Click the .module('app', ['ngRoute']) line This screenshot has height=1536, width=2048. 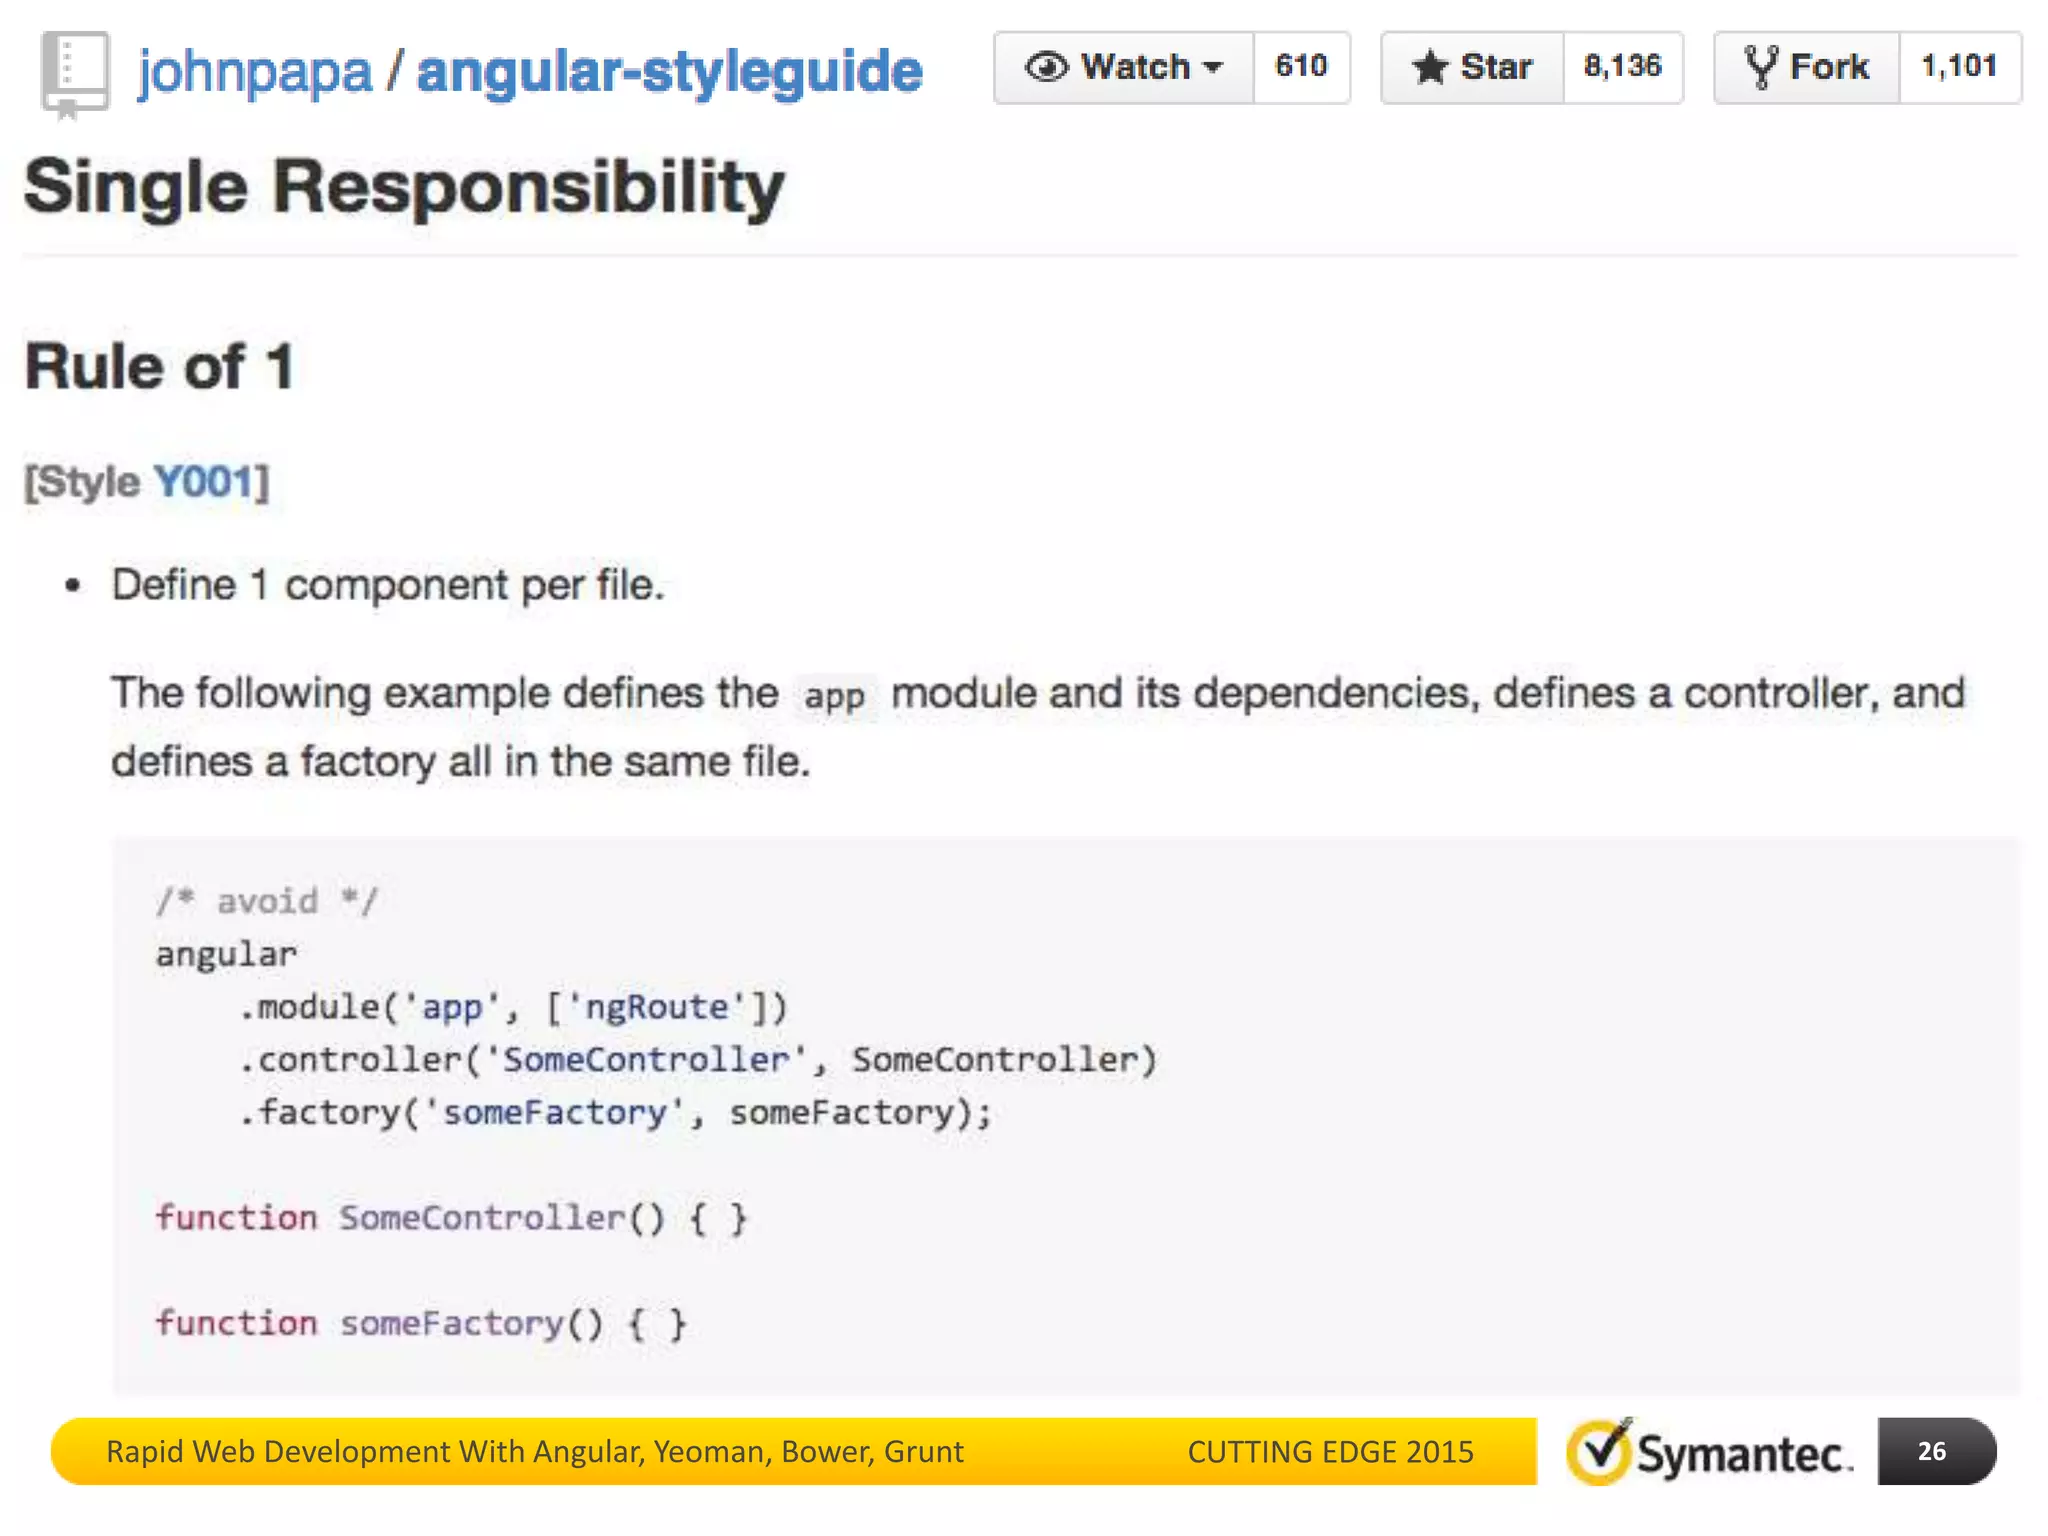(514, 1007)
